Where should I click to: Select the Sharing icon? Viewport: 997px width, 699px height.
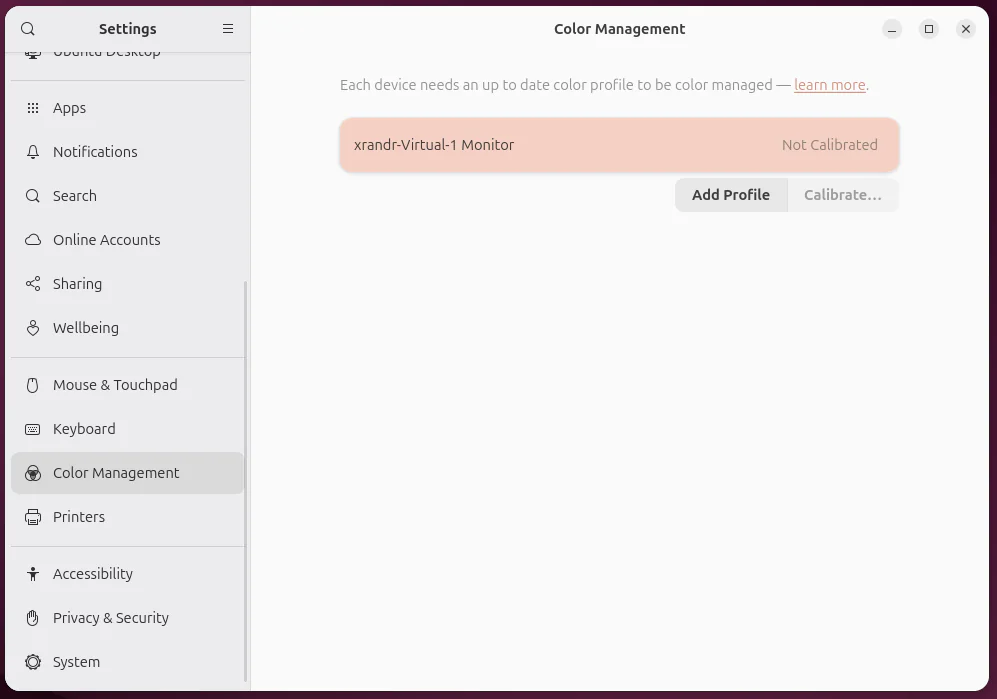pos(32,283)
